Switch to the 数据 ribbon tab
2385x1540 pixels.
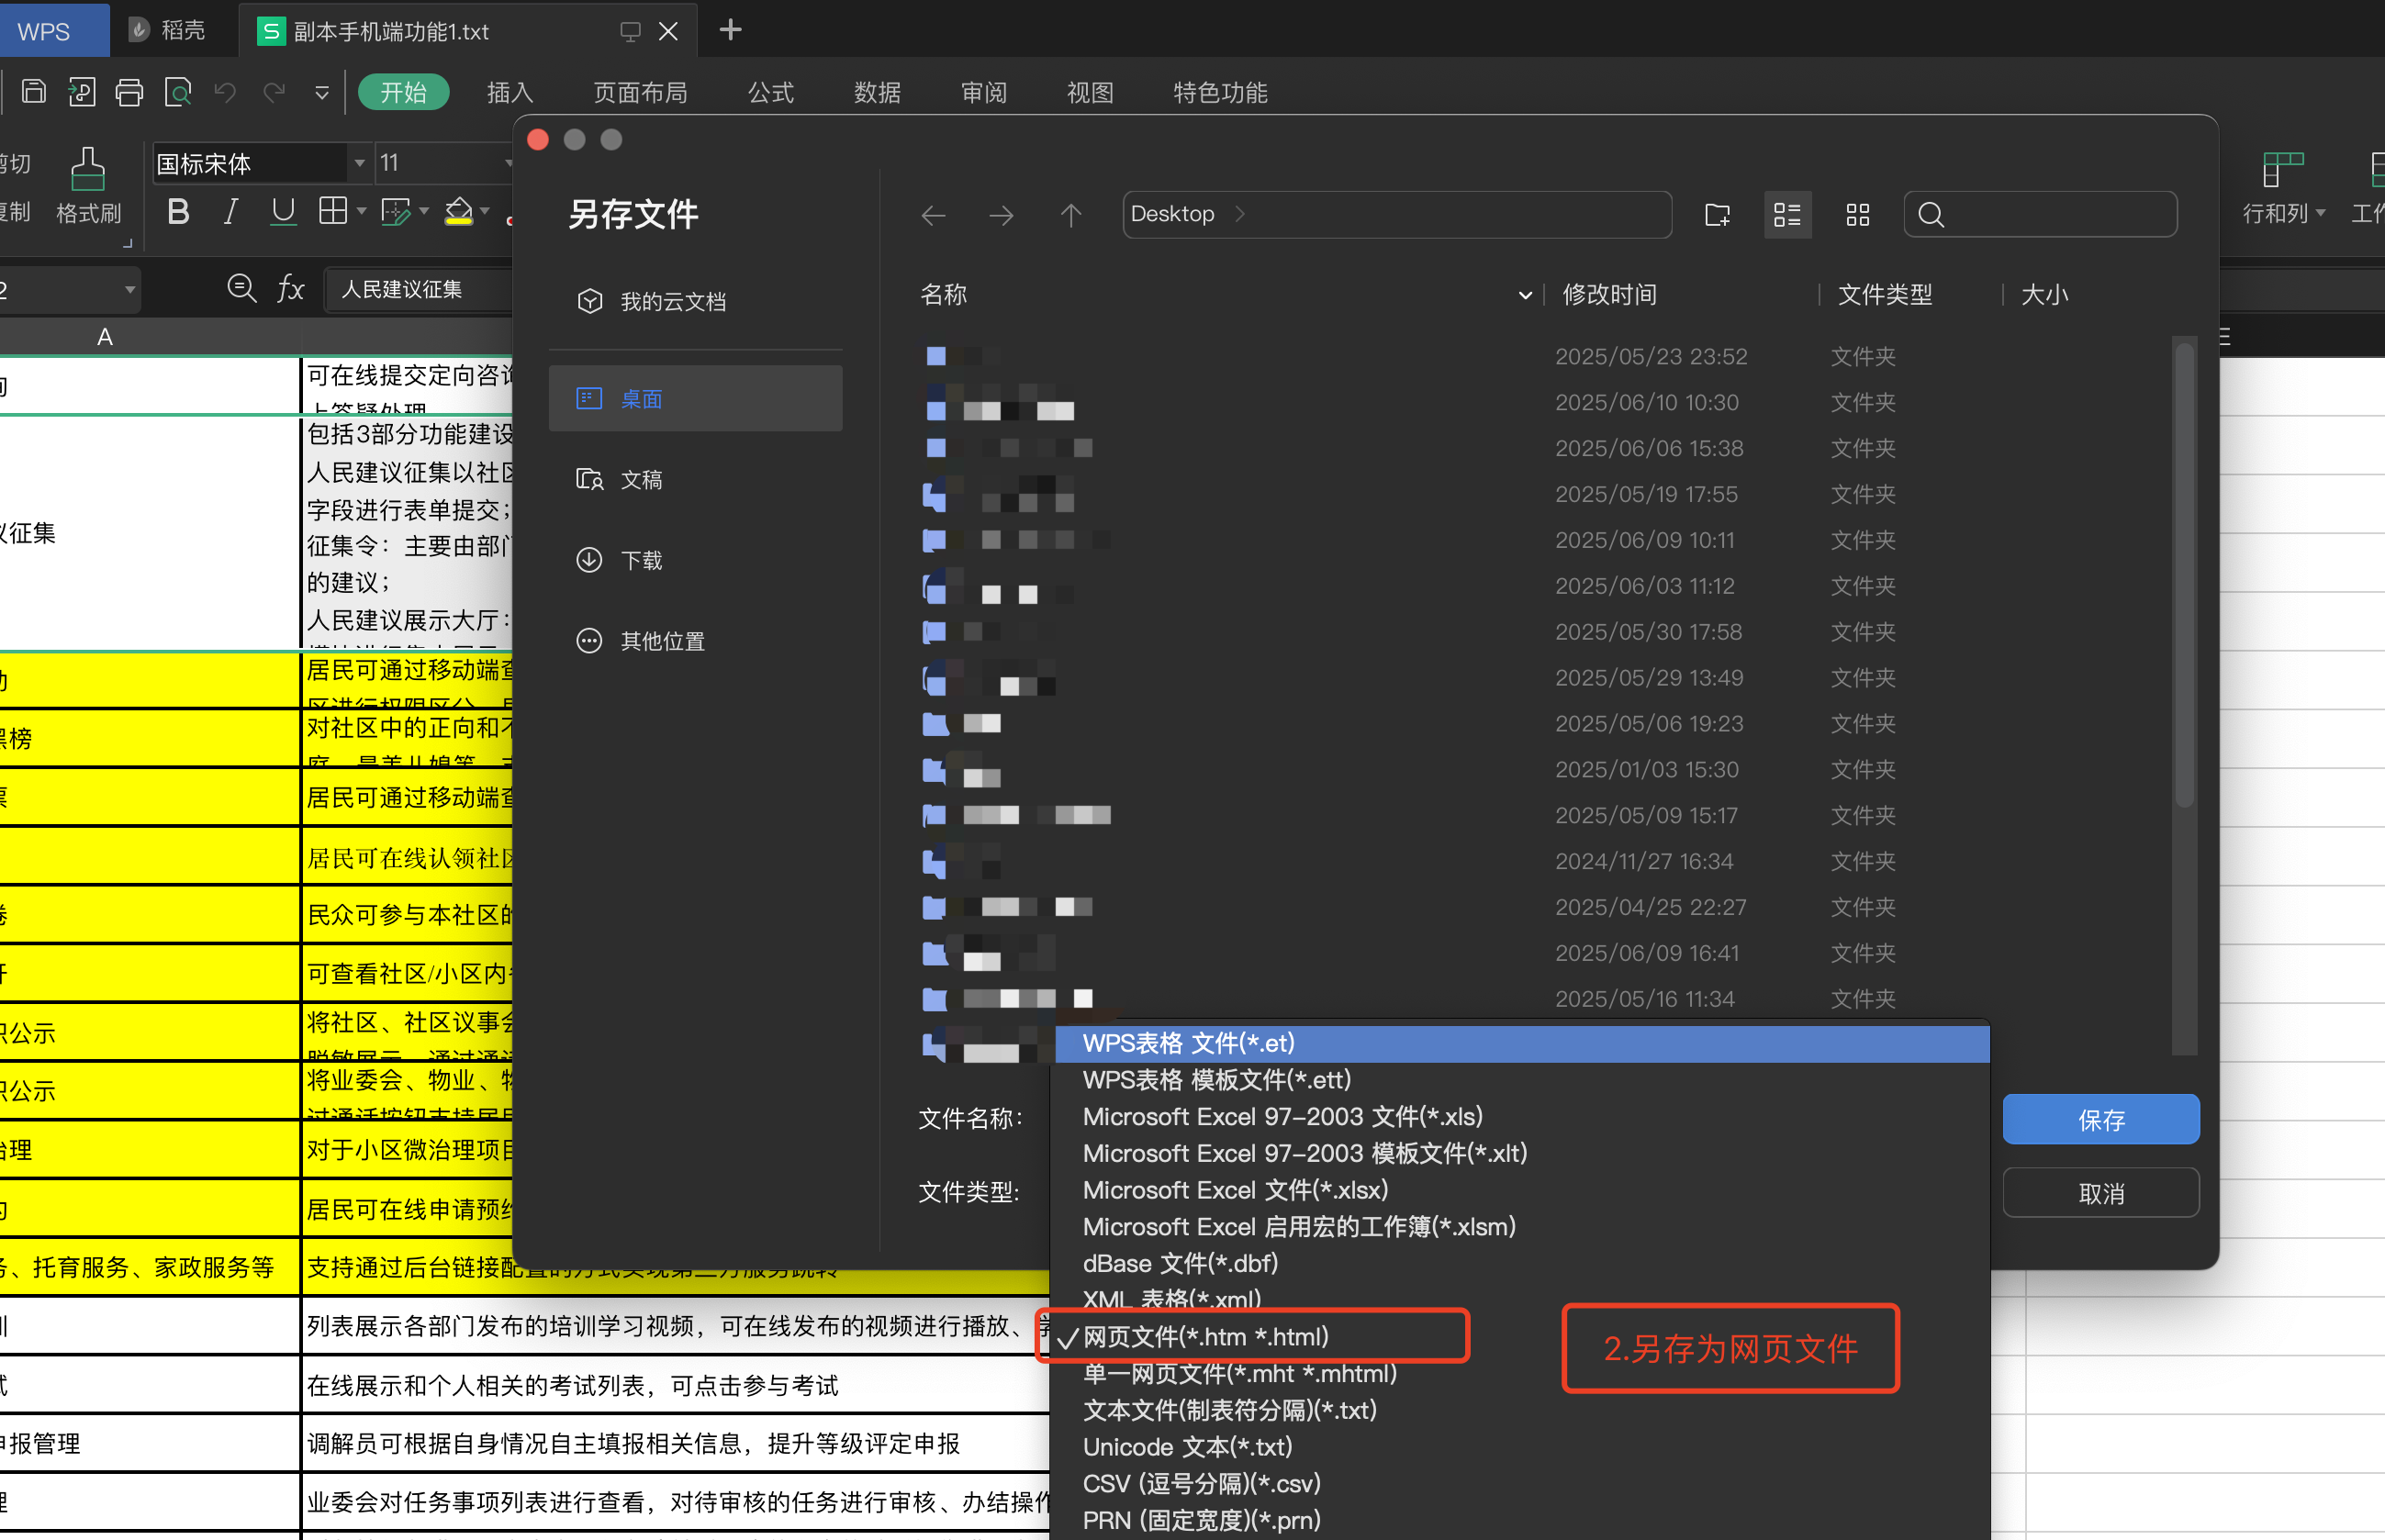[877, 92]
